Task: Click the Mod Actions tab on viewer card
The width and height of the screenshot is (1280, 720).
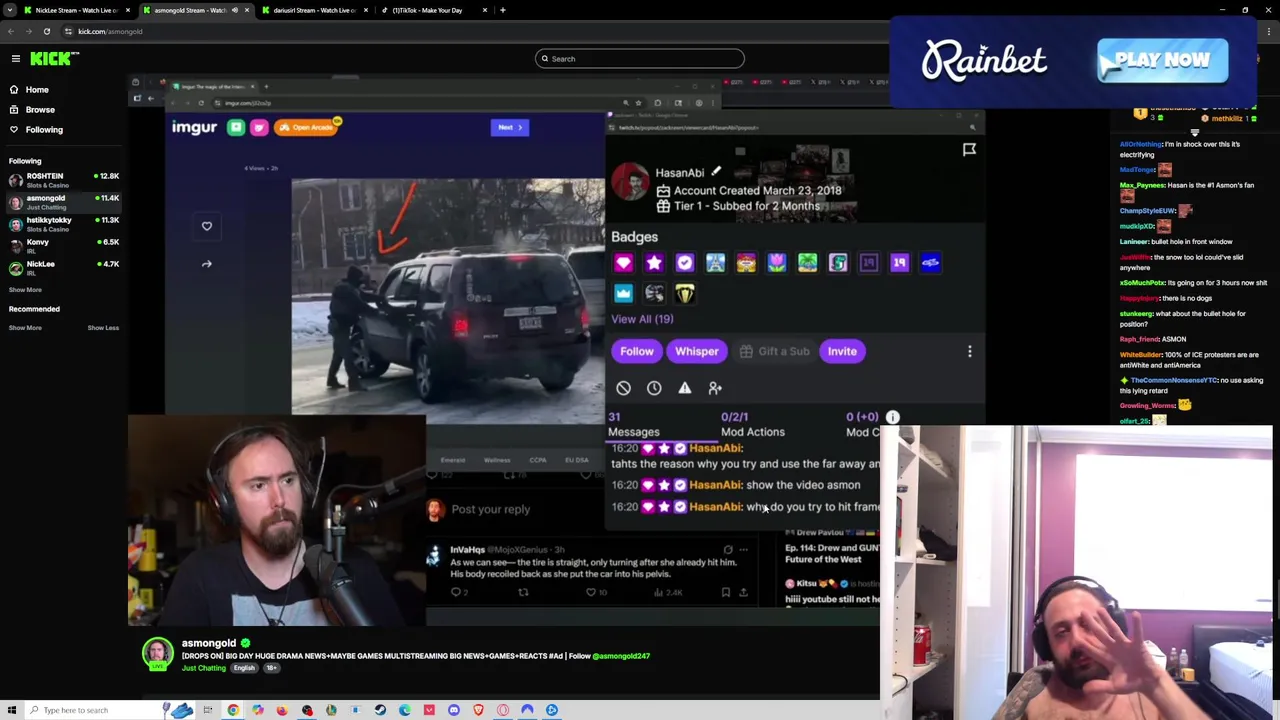Action: [x=752, y=424]
